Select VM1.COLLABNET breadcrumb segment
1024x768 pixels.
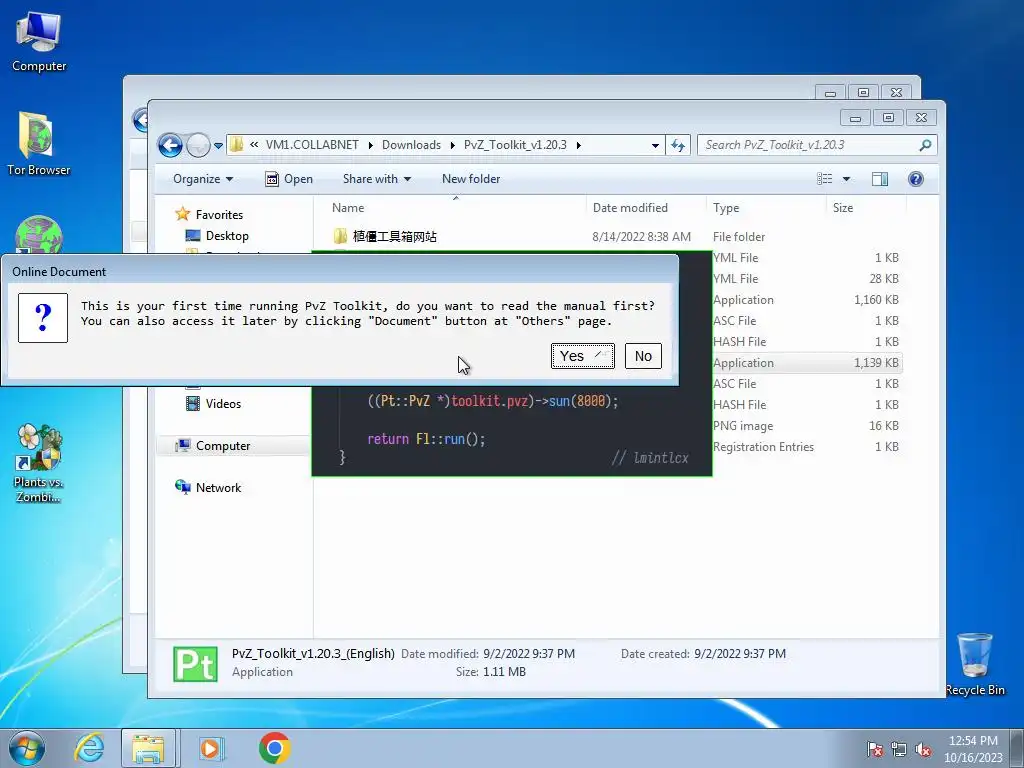point(312,145)
